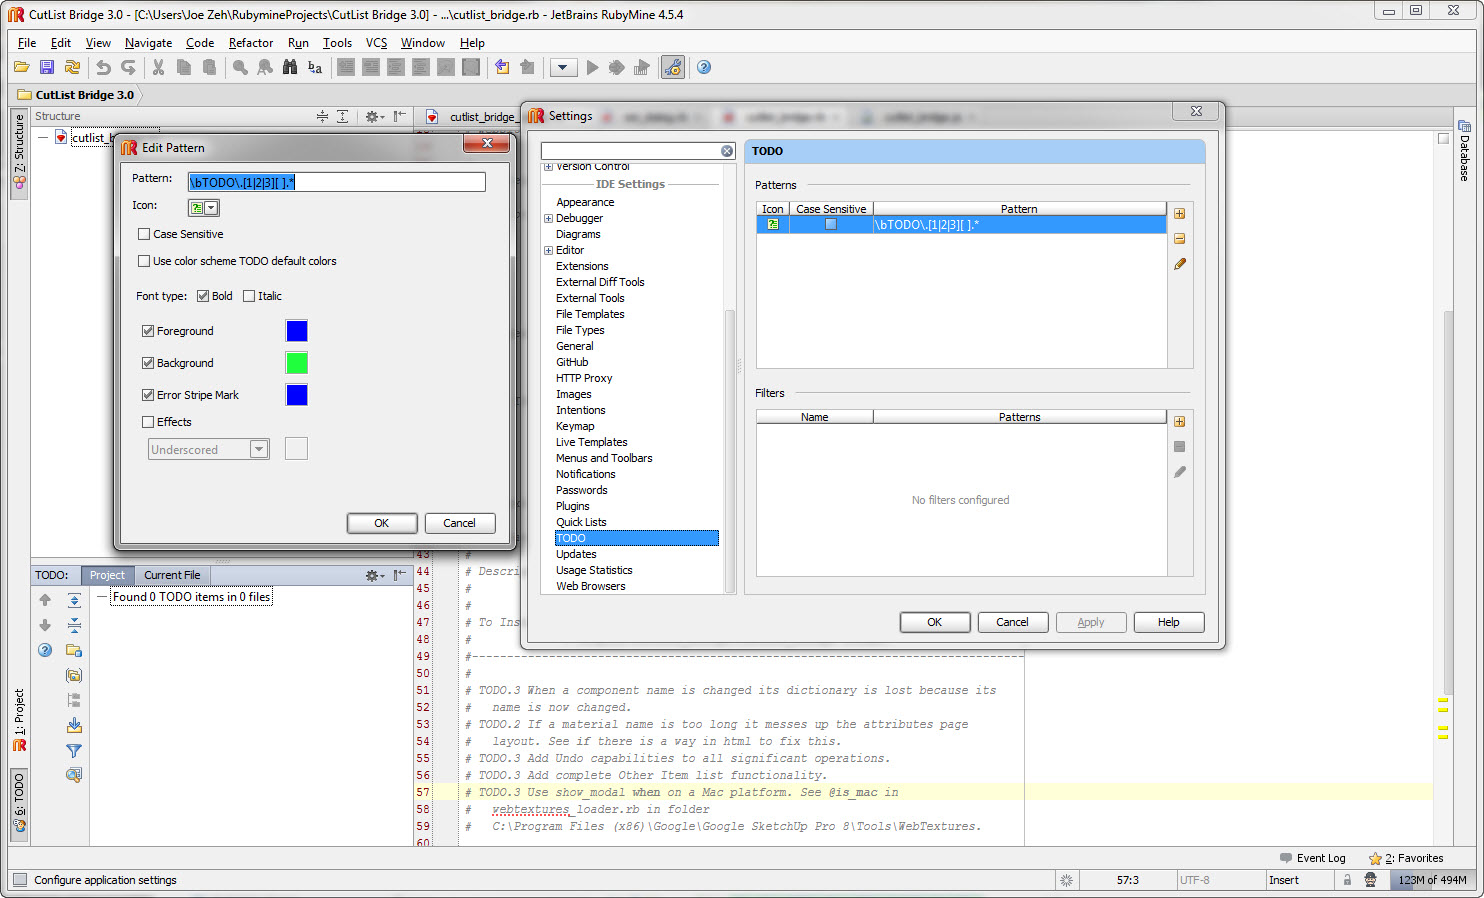
Task: Toggle Case Sensitive in Patterns table row
Action: click(x=830, y=225)
